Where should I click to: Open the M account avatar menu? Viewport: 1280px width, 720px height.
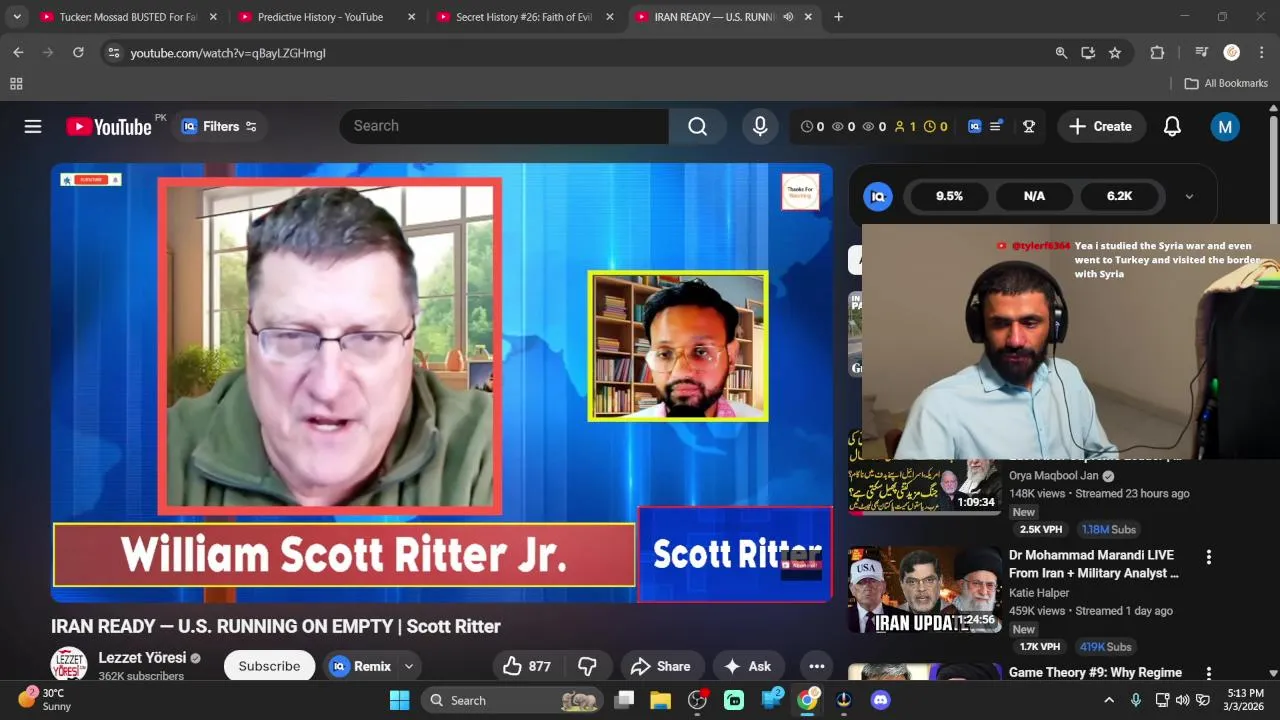tap(1225, 126)
